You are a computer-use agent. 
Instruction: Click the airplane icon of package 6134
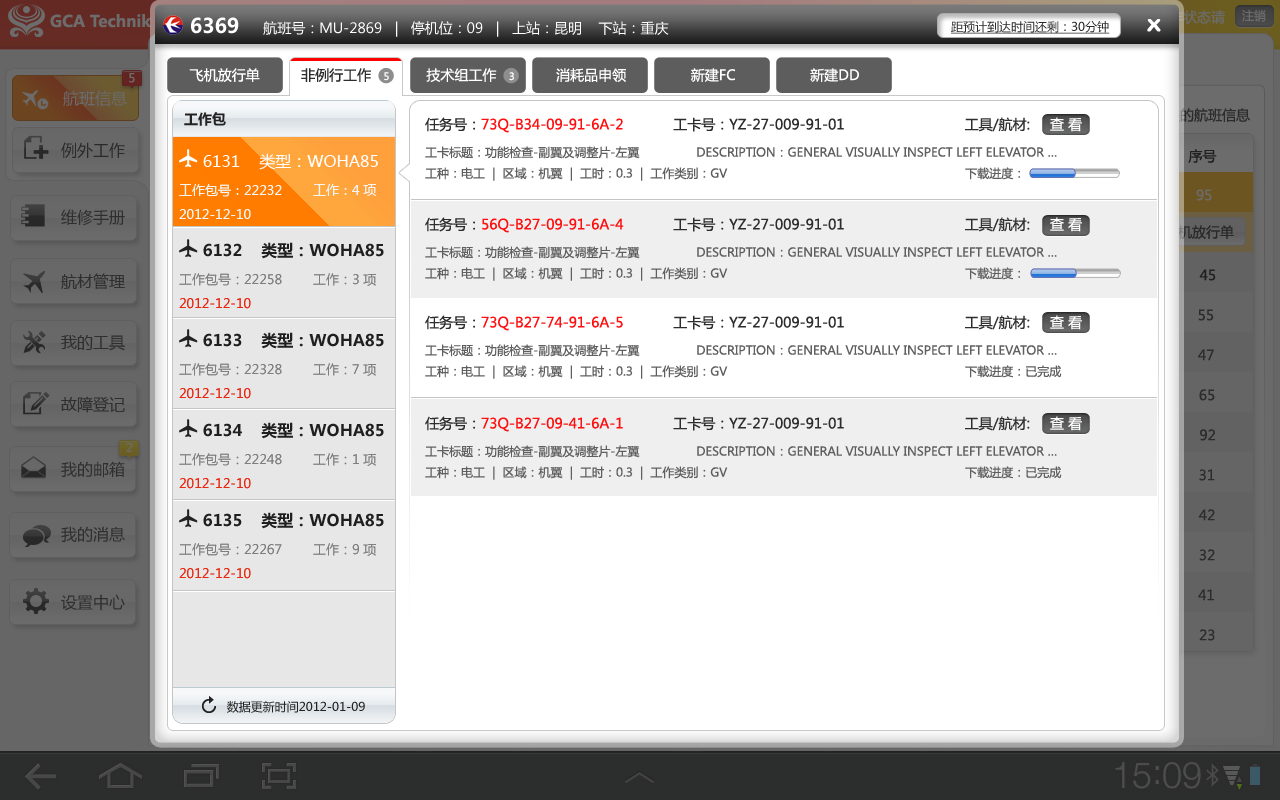point(188,428)
